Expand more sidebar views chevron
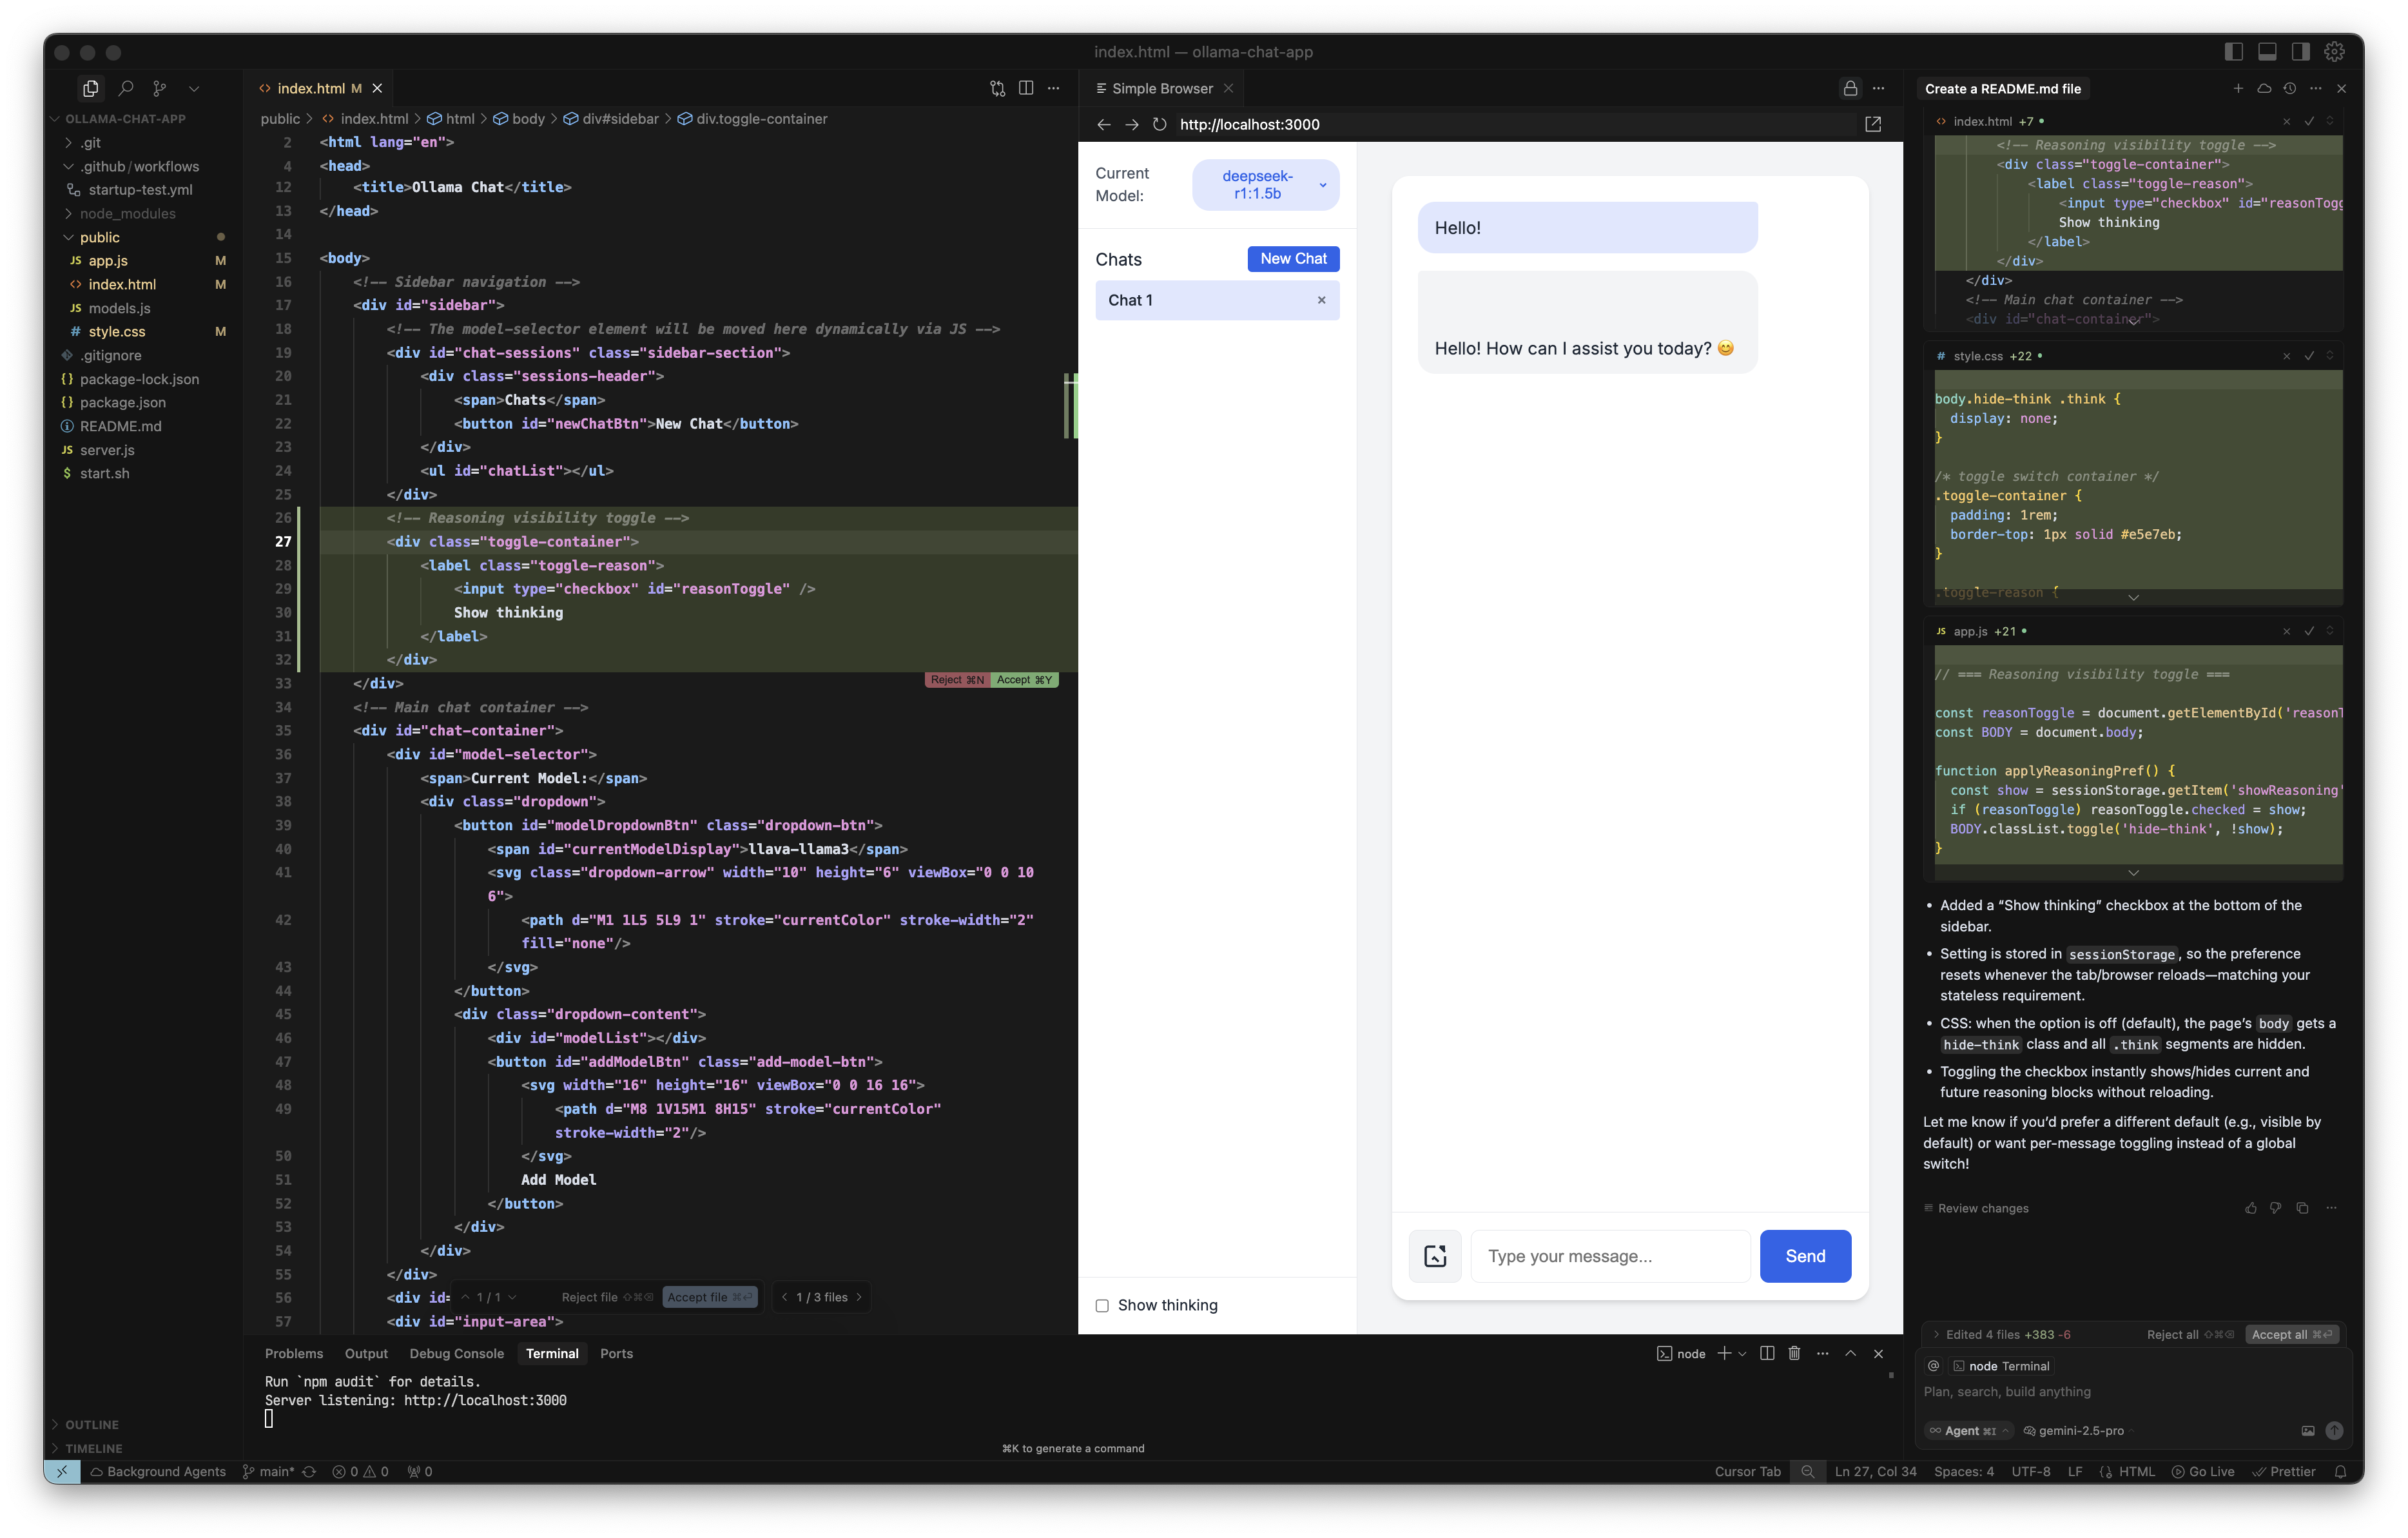 [x=194, y=88]
